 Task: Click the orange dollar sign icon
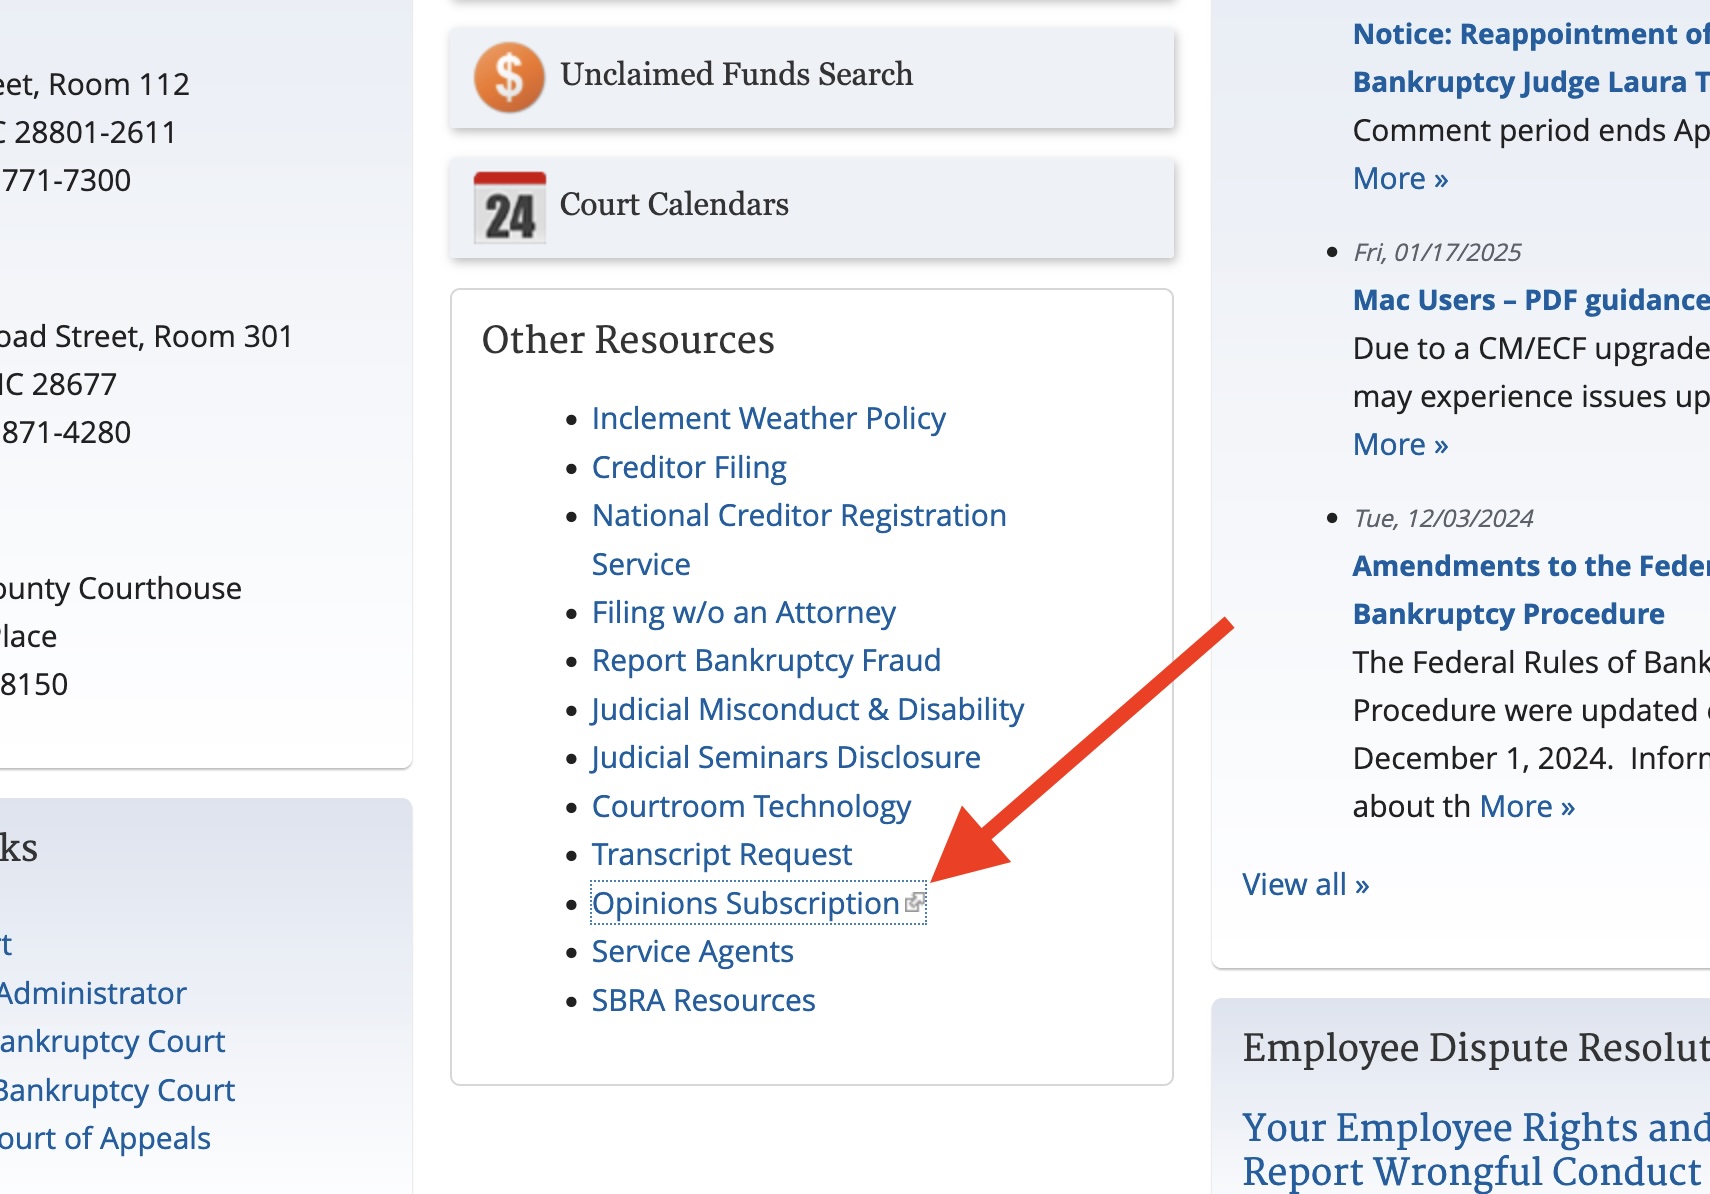point(509,77)
